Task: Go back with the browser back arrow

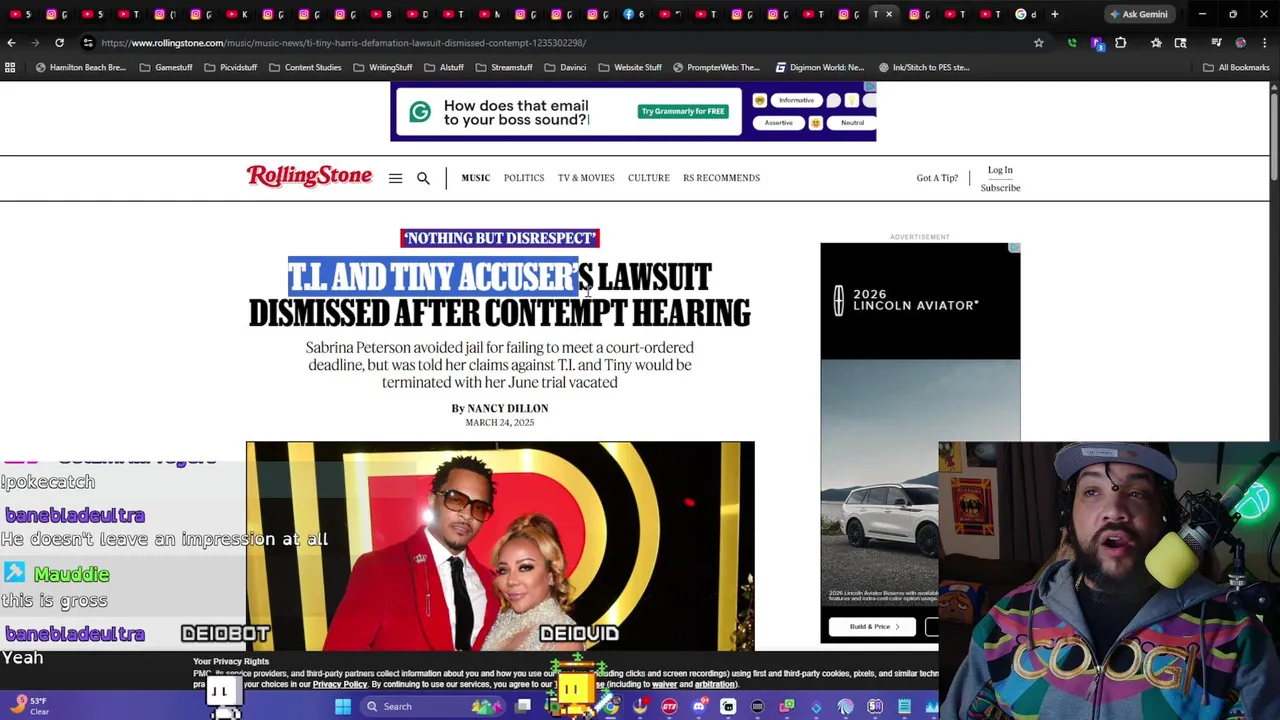Action: [x=11, y=43]
